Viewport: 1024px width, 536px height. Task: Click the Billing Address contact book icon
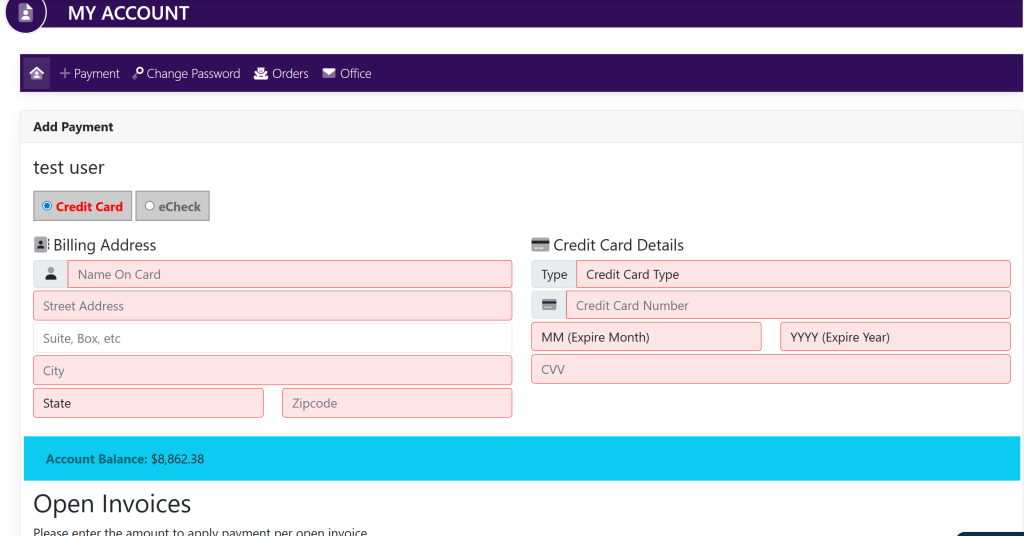tap(41, 245)
